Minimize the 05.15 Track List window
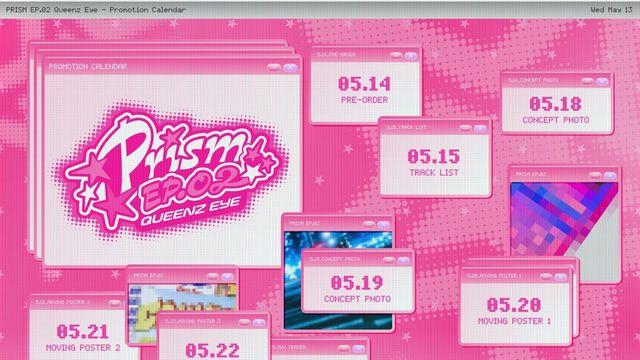Screen dimensions: 640x360 click(x=465, y=129)
